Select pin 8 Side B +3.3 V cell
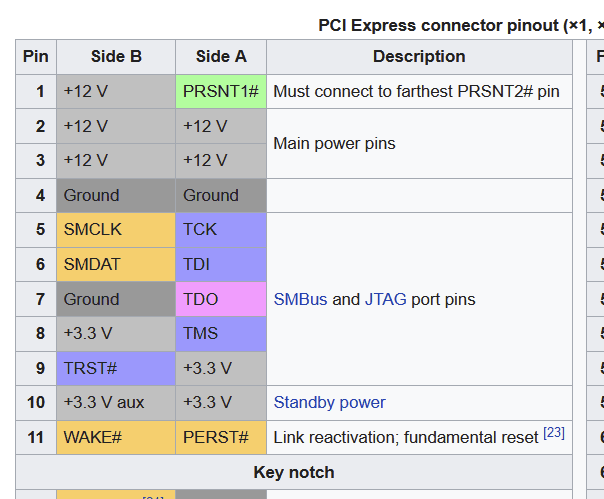The width and height of the screenshot is (604, 499). 116,334
